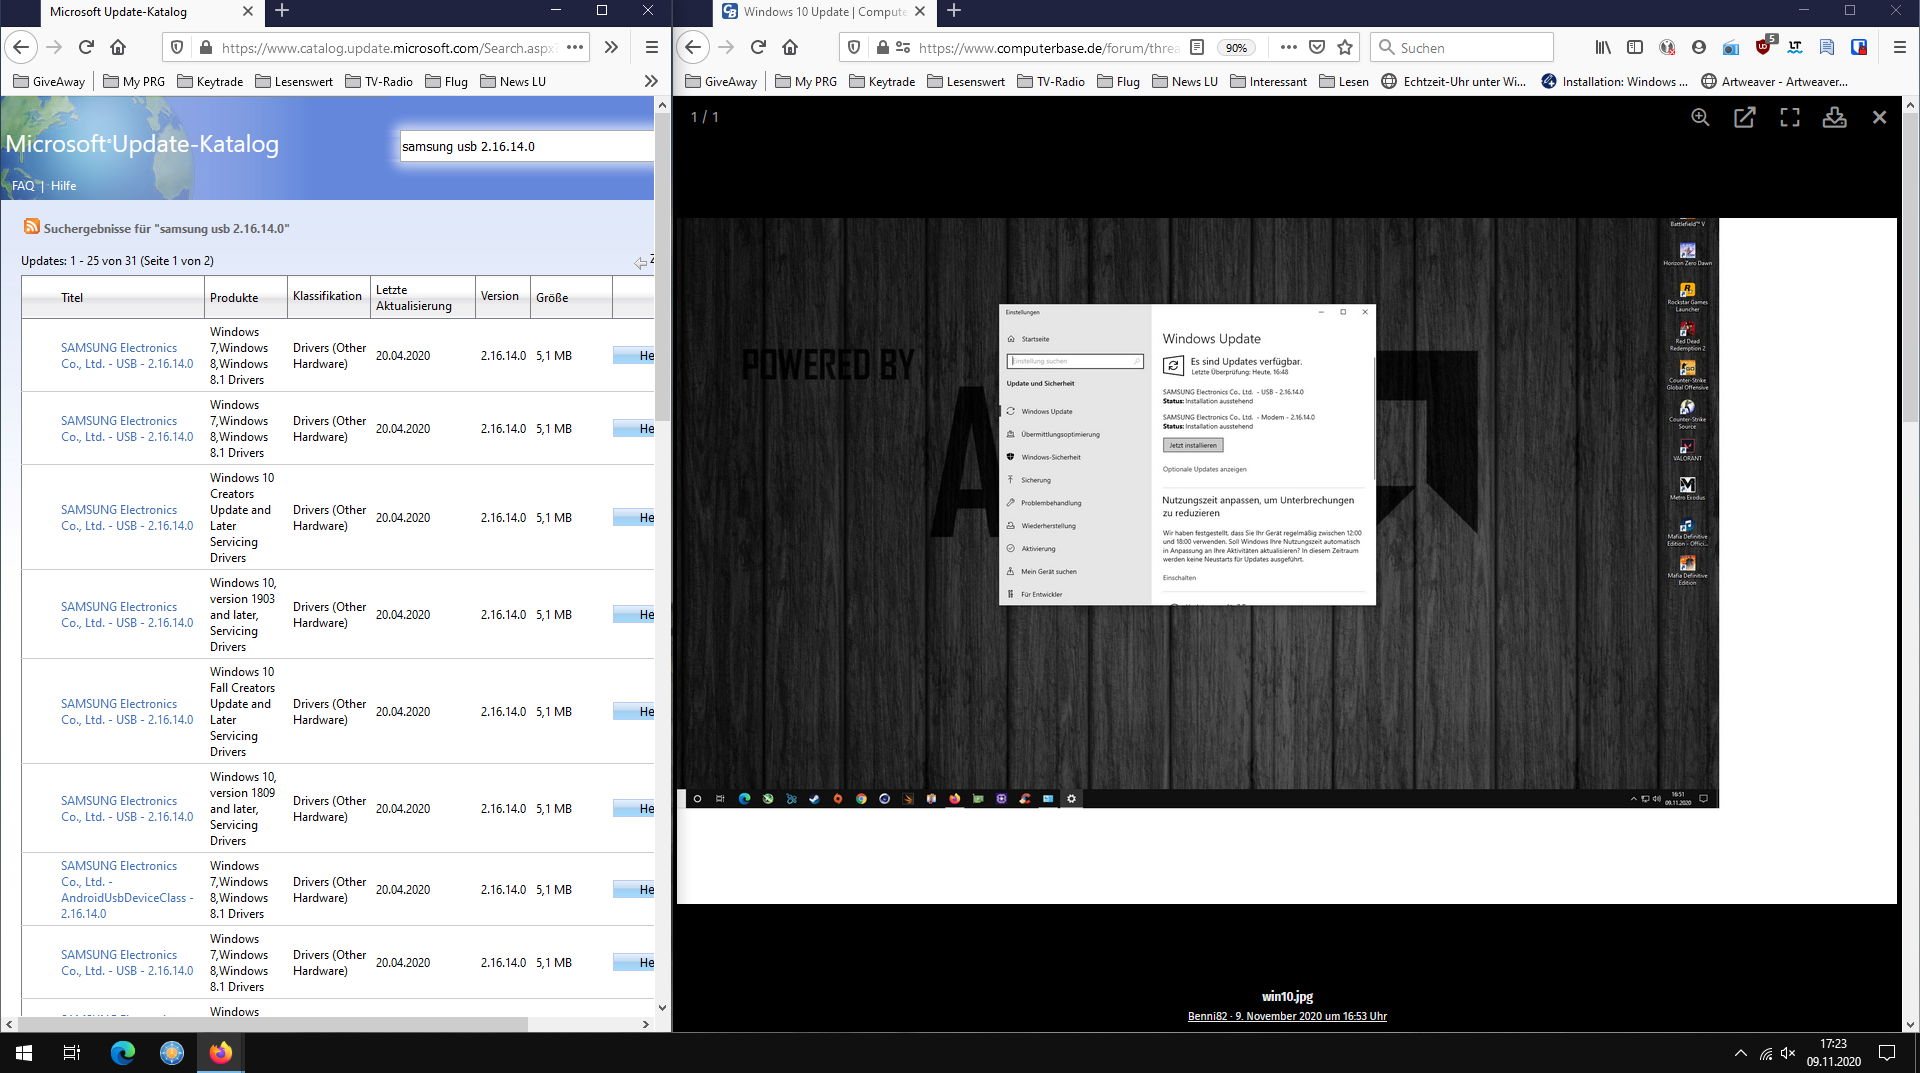Screen dimensions: 1920x1073
Task: Open page actions menu in catalog address bar
Action: (575, 47)
